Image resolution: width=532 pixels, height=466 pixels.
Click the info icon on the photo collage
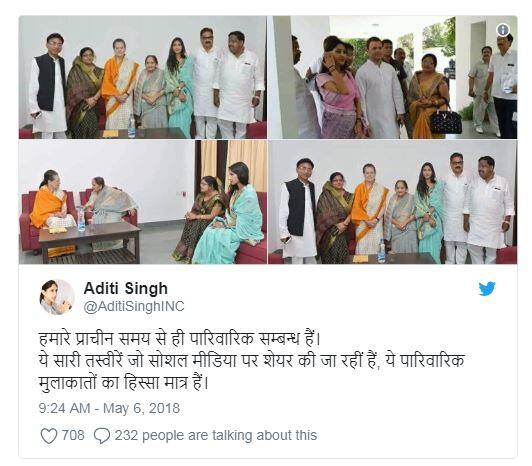pos(503,30)
